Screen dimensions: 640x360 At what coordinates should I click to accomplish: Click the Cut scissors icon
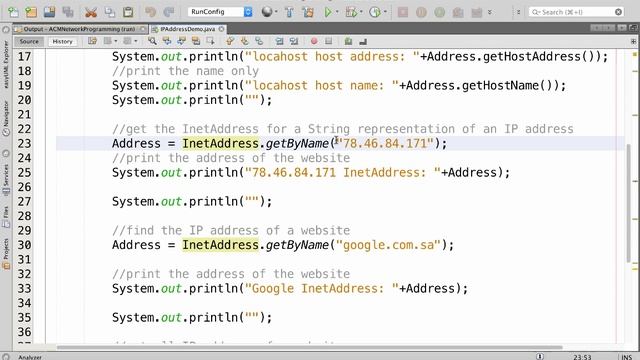(x=91, y=12)
